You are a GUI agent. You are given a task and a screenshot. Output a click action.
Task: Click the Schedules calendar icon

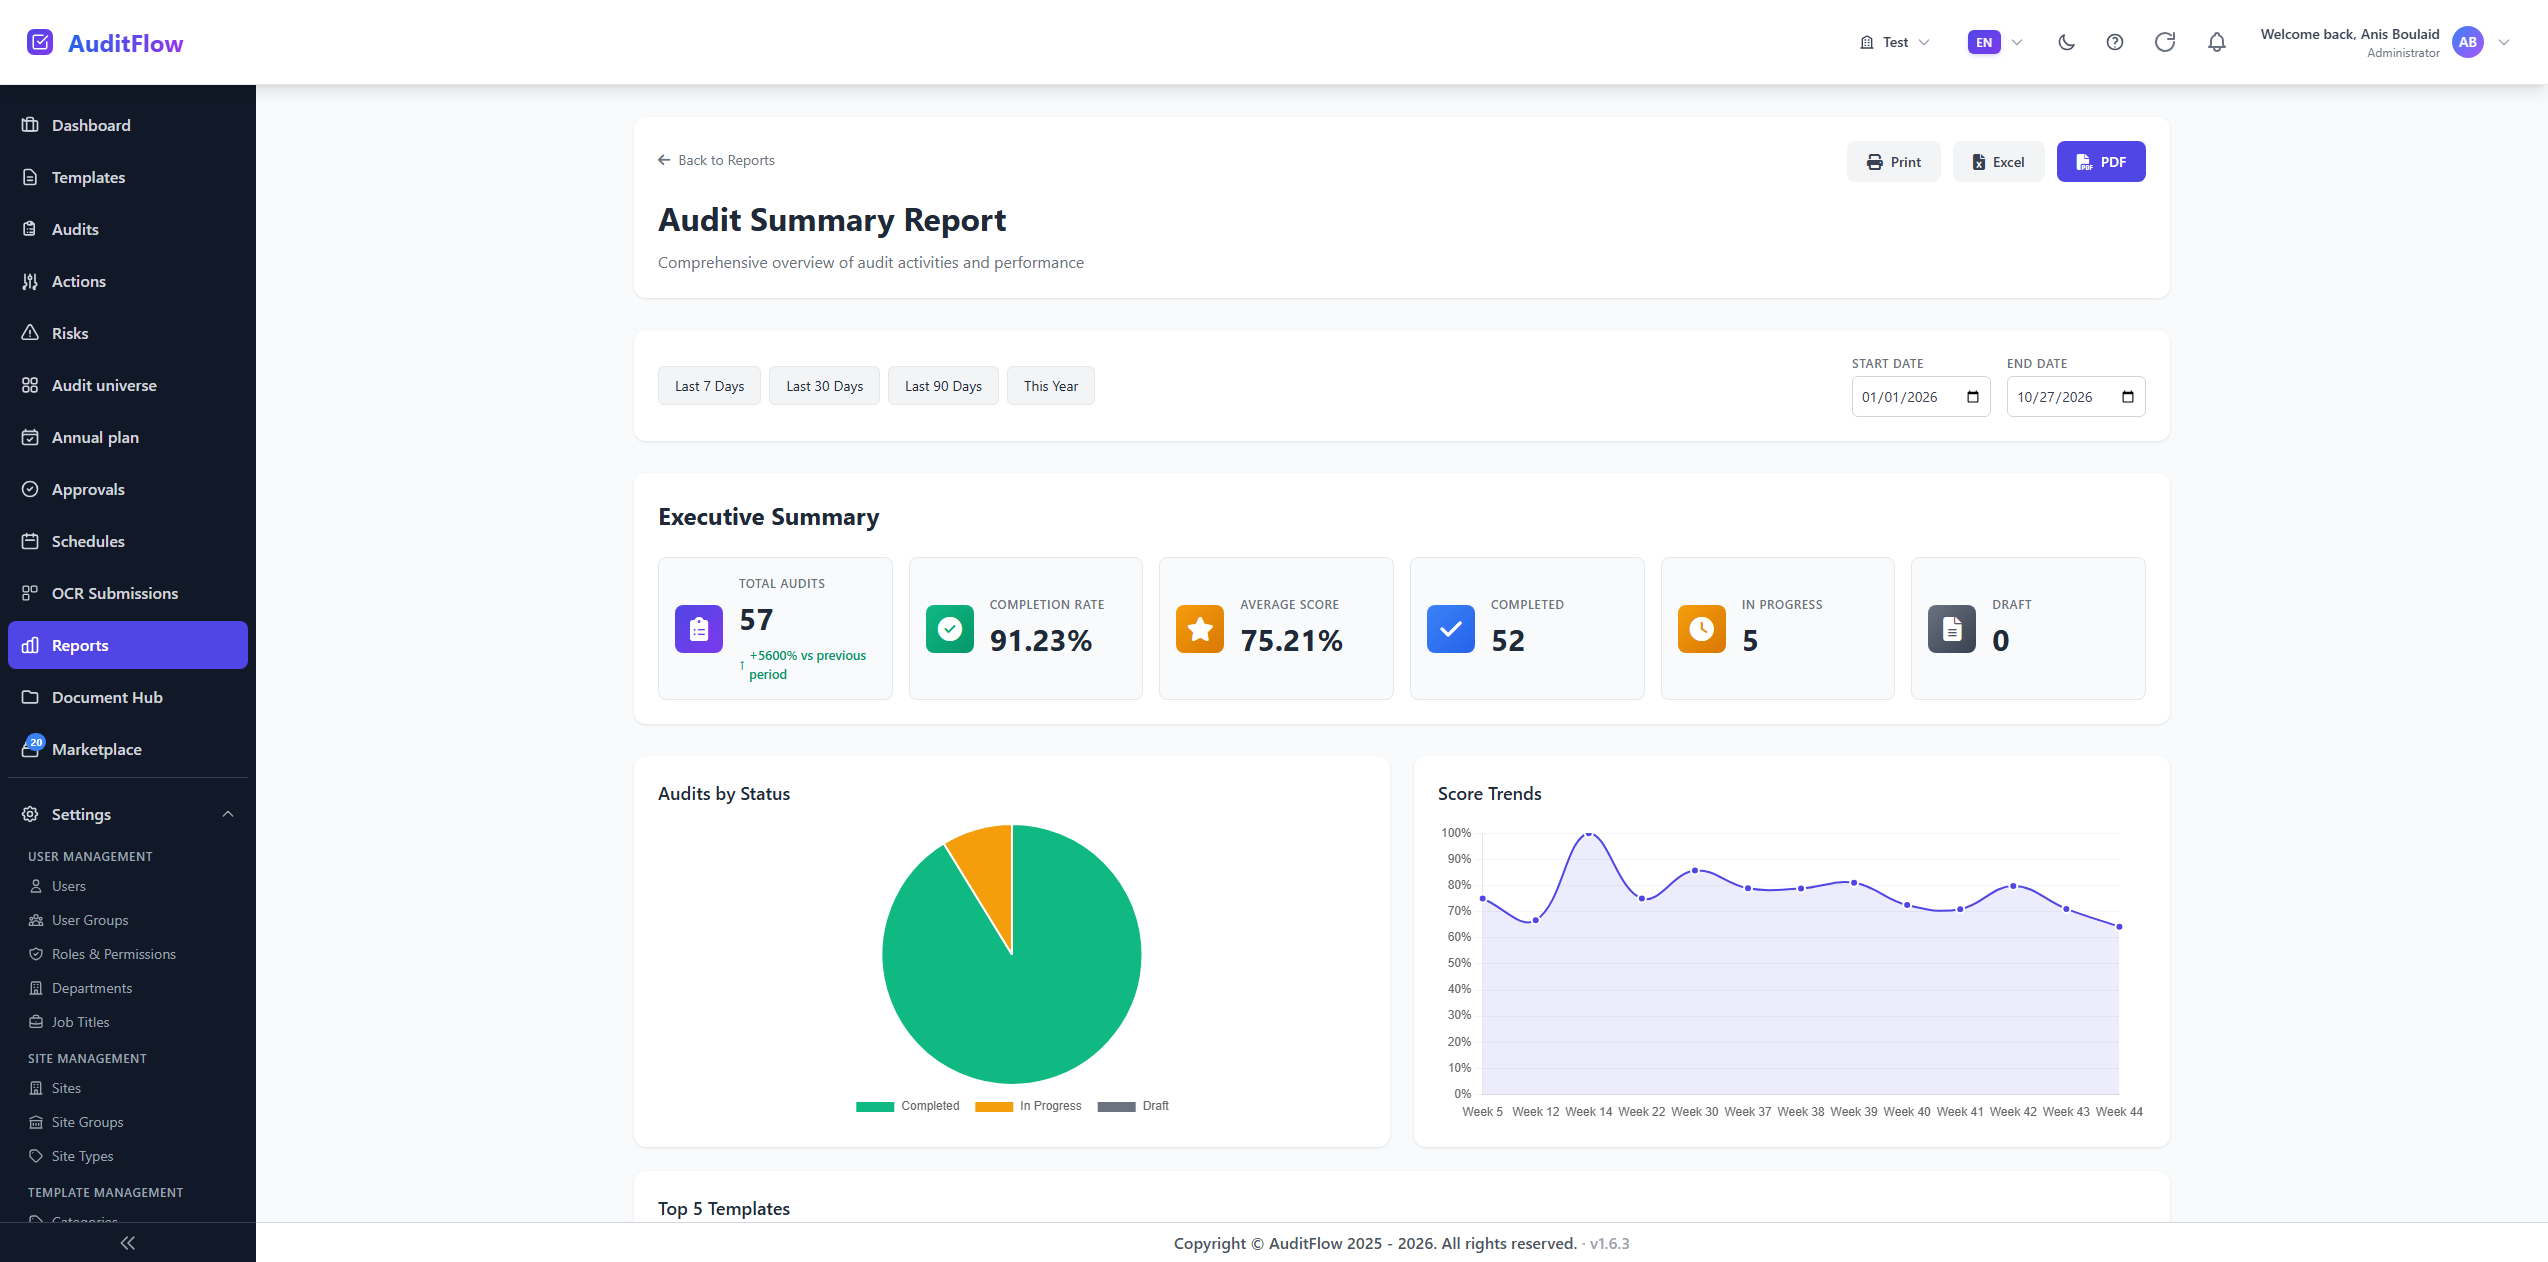click(x=30, y=541)
